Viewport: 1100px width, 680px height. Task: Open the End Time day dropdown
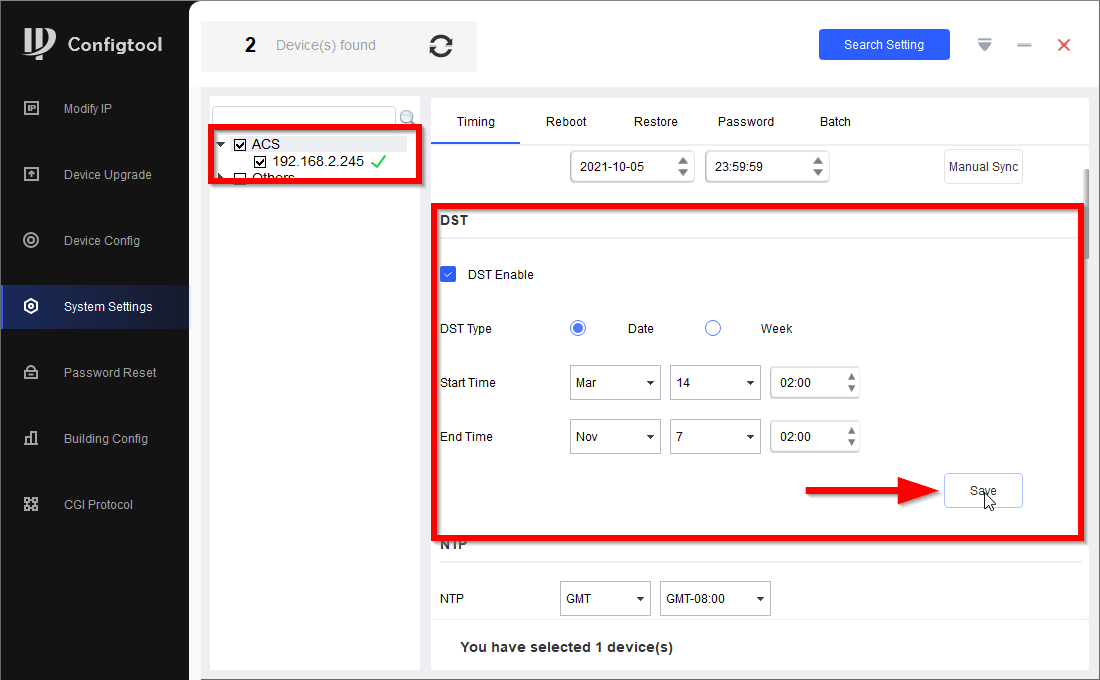pyautogui.click(x=715, y=437)
